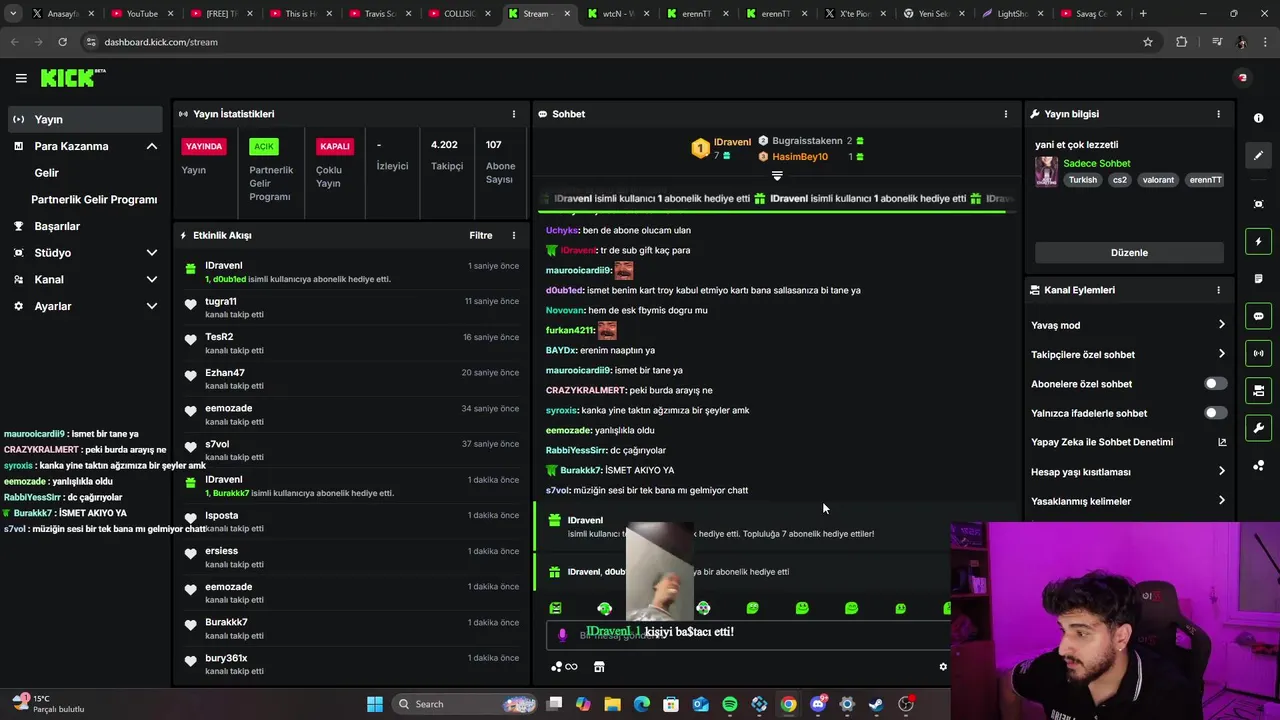
Task: Click the note document icon in the right rail
Action: pos(1258,279)
